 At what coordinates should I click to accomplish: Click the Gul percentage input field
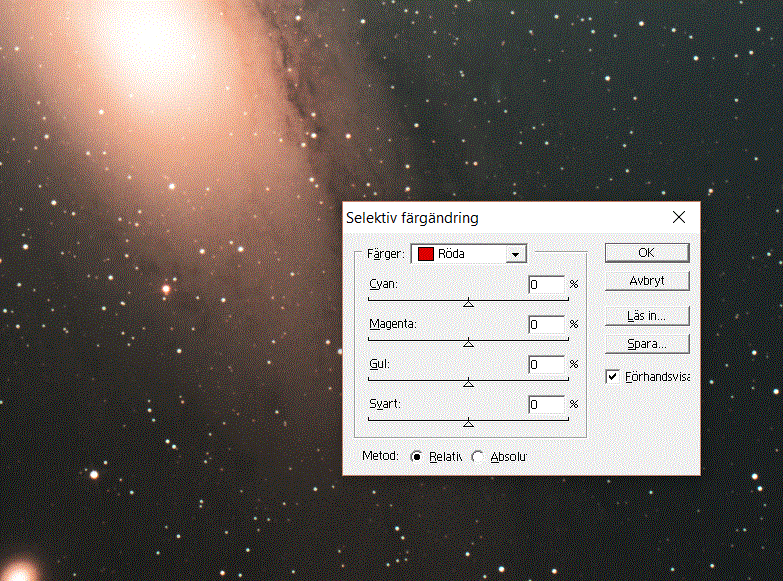pos(546,364)
